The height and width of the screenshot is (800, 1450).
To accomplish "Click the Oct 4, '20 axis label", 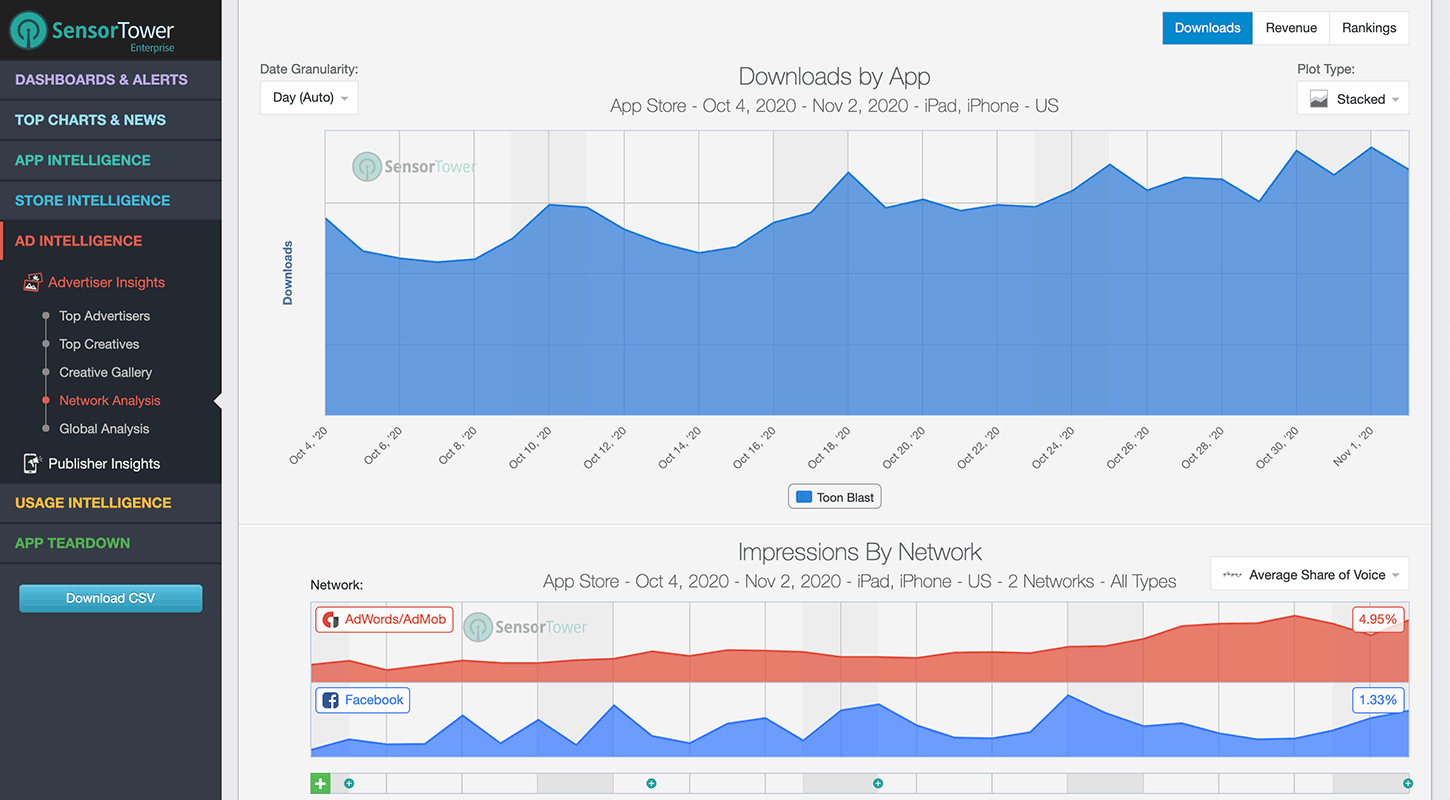I will click(x=308, y=447).
